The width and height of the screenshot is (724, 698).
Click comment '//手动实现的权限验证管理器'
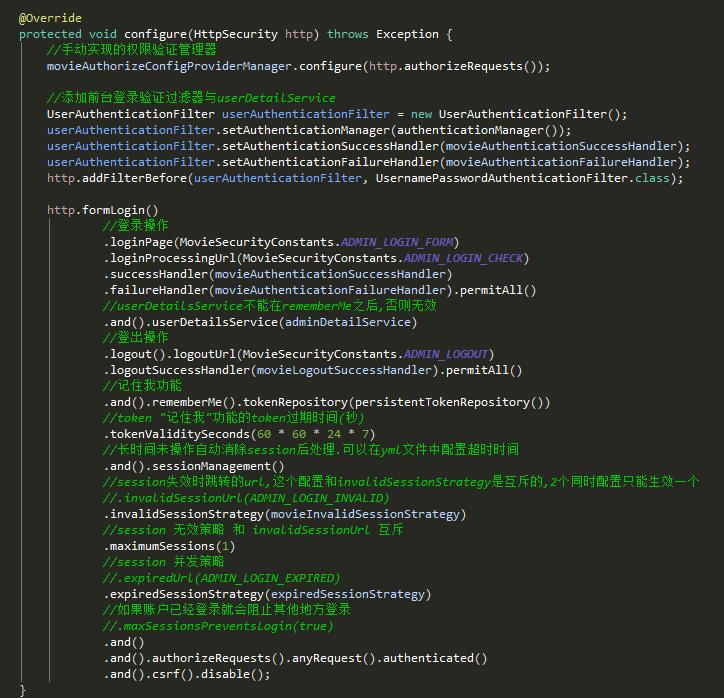tap(132, 50)
